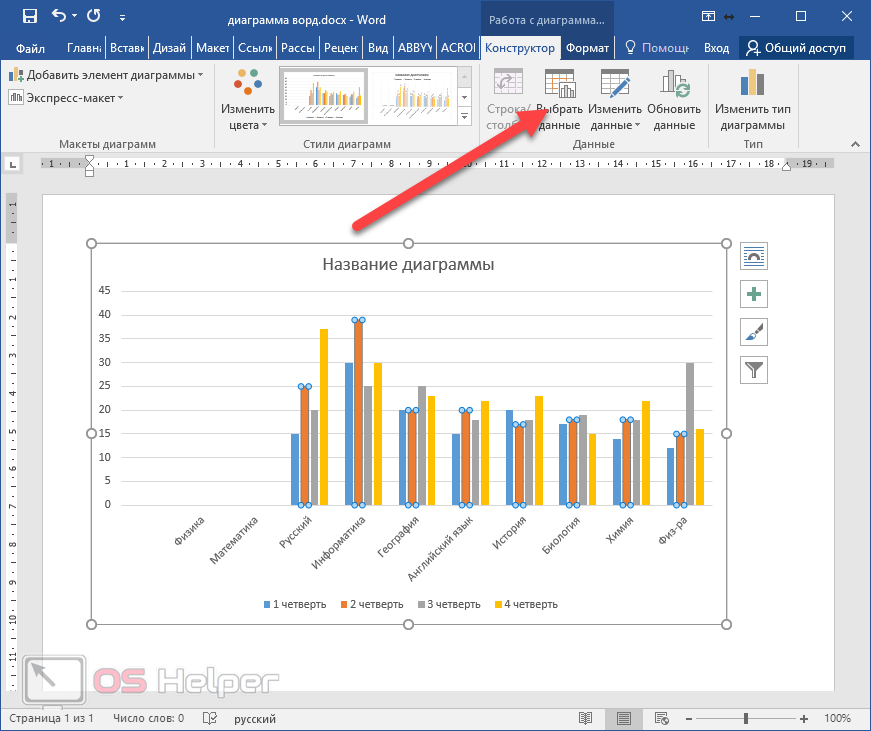The height and width of the screenshot is (731, 871).
Task: Switch to the Формат ribbon tab
Action: click(x=585, y=48)
